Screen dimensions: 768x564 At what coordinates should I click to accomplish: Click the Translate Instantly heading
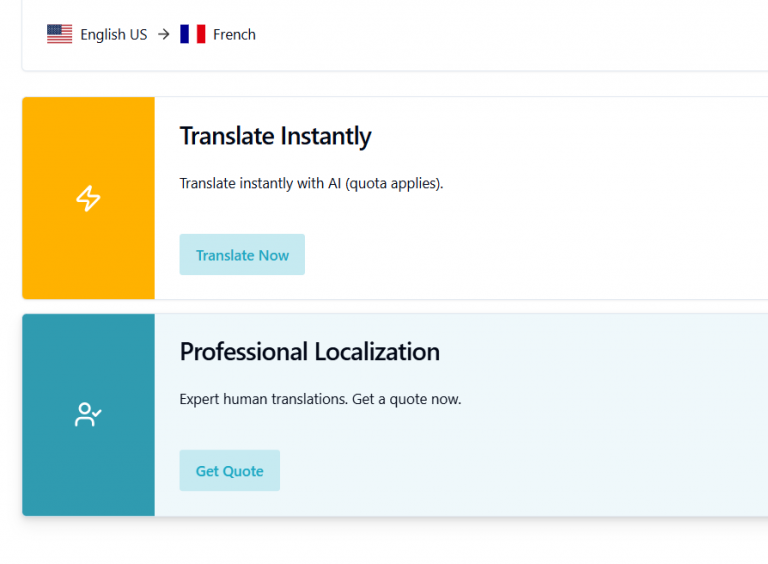[x=275, y=137]
